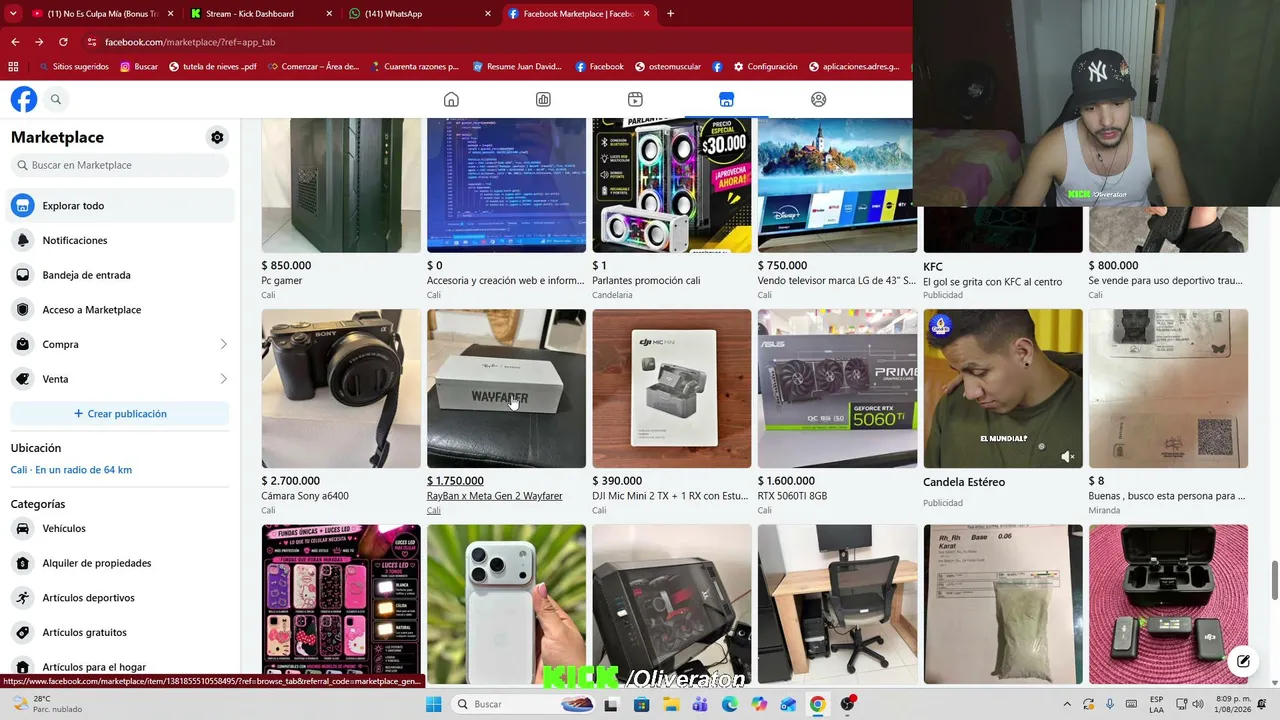Screen dimensions: 1280x720
Task: Browse Artículos deportivos category
Action: 122,598
